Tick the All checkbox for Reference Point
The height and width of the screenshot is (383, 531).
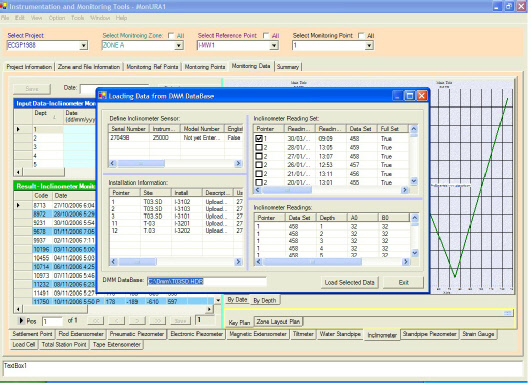pos(266,36)
